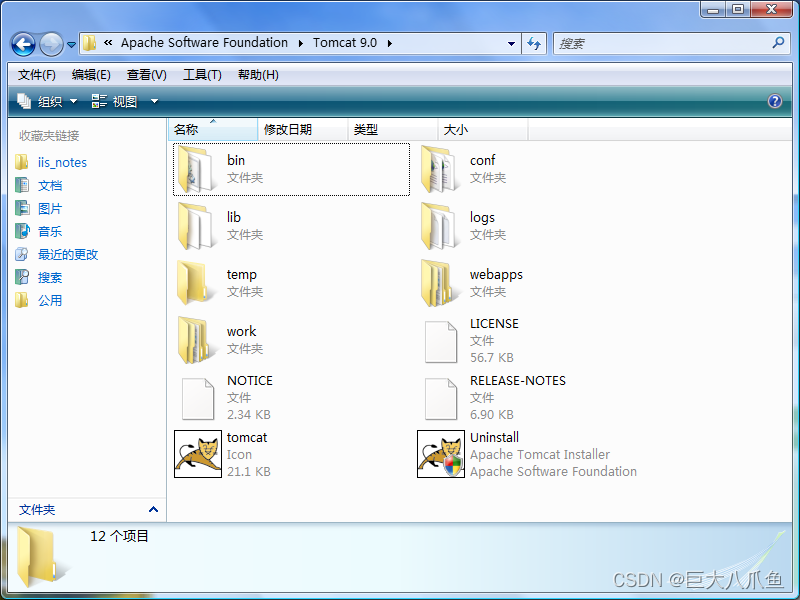Screen dimensions: 800x600
Task: Select the 'RELEASE-NOTES' file name text
Action: coord(517,381)
